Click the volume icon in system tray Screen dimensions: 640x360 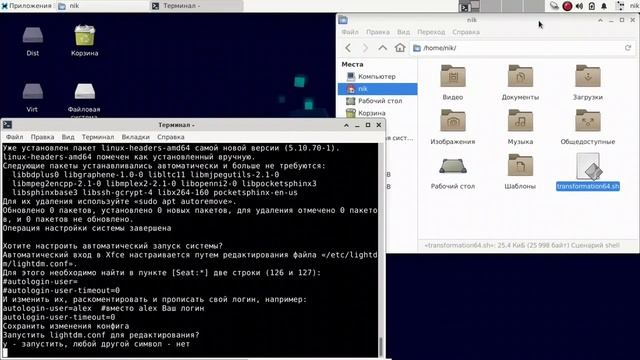coord(579,6)
